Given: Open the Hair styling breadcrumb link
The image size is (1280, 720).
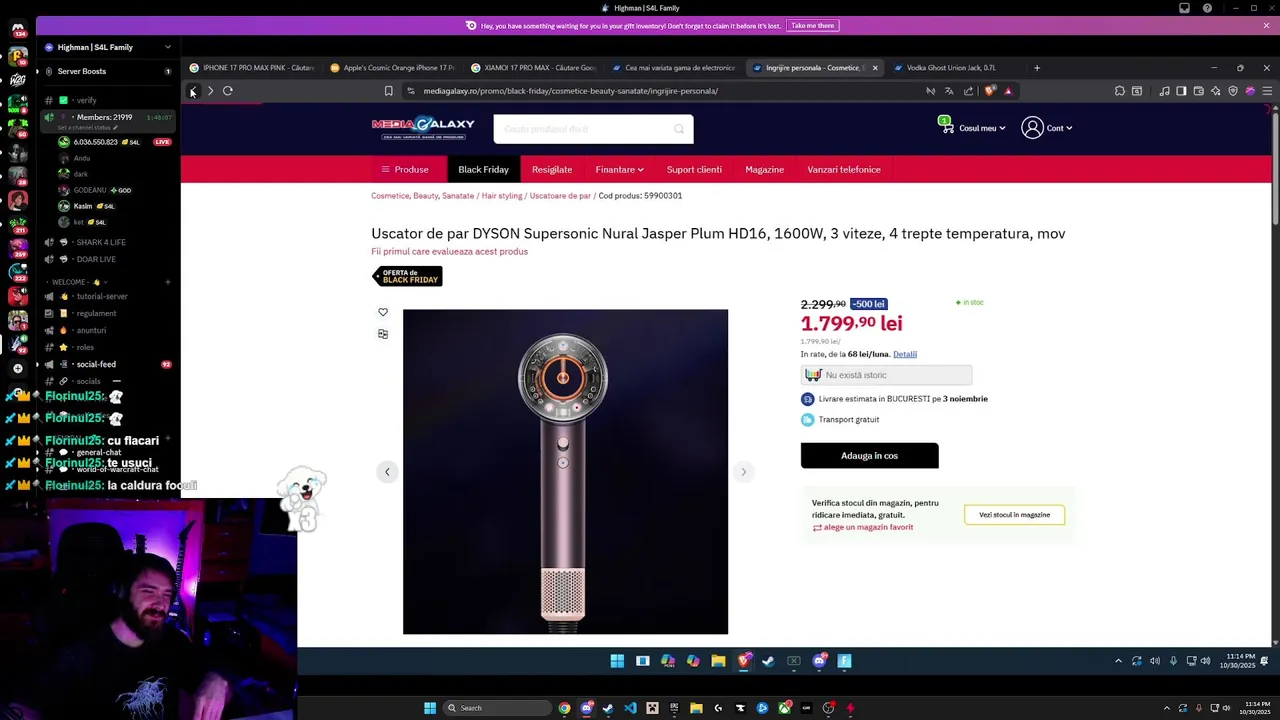Looking at the screenshot, I should click(x=502, y=196).
